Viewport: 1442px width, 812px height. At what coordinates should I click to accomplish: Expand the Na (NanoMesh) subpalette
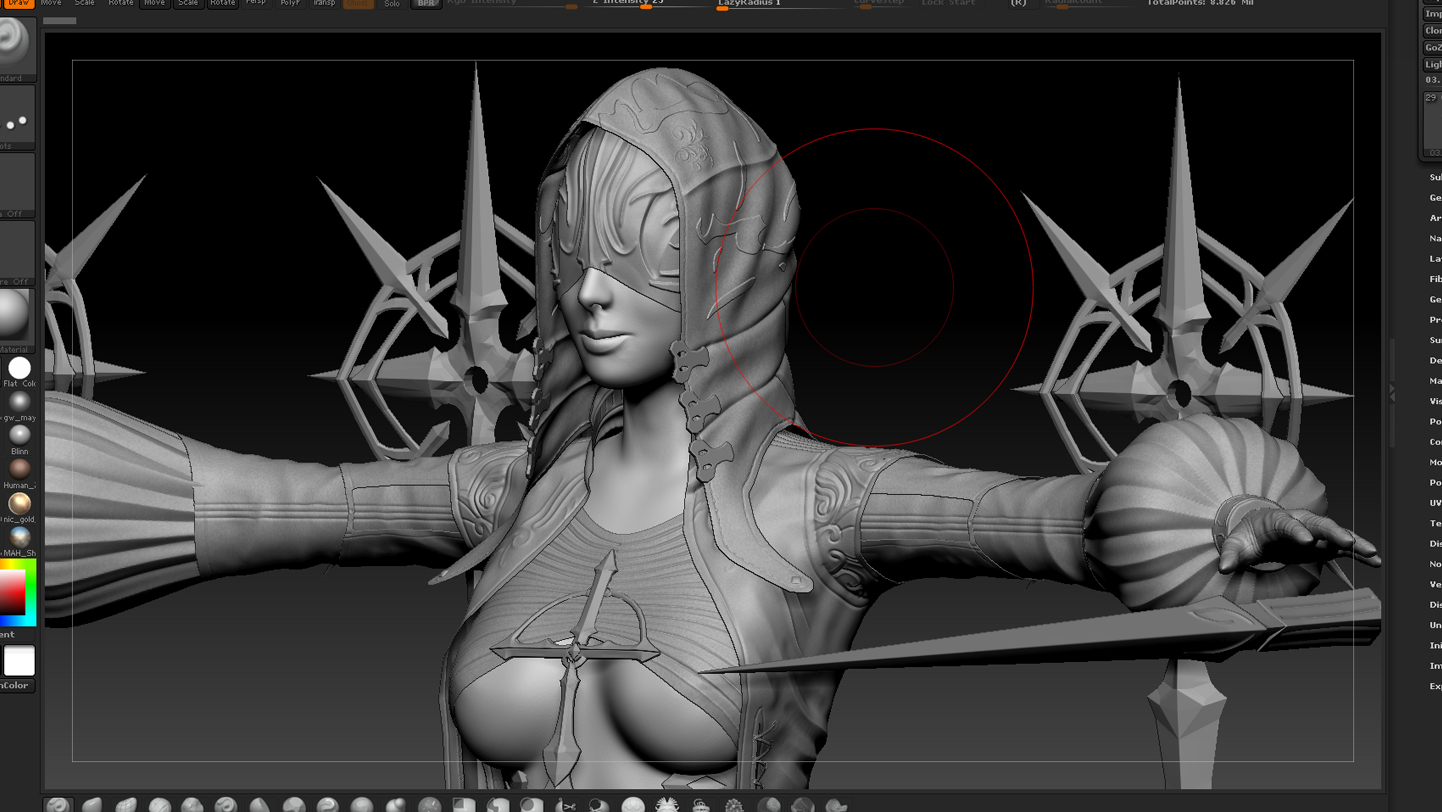click(x=1435, y=238)
